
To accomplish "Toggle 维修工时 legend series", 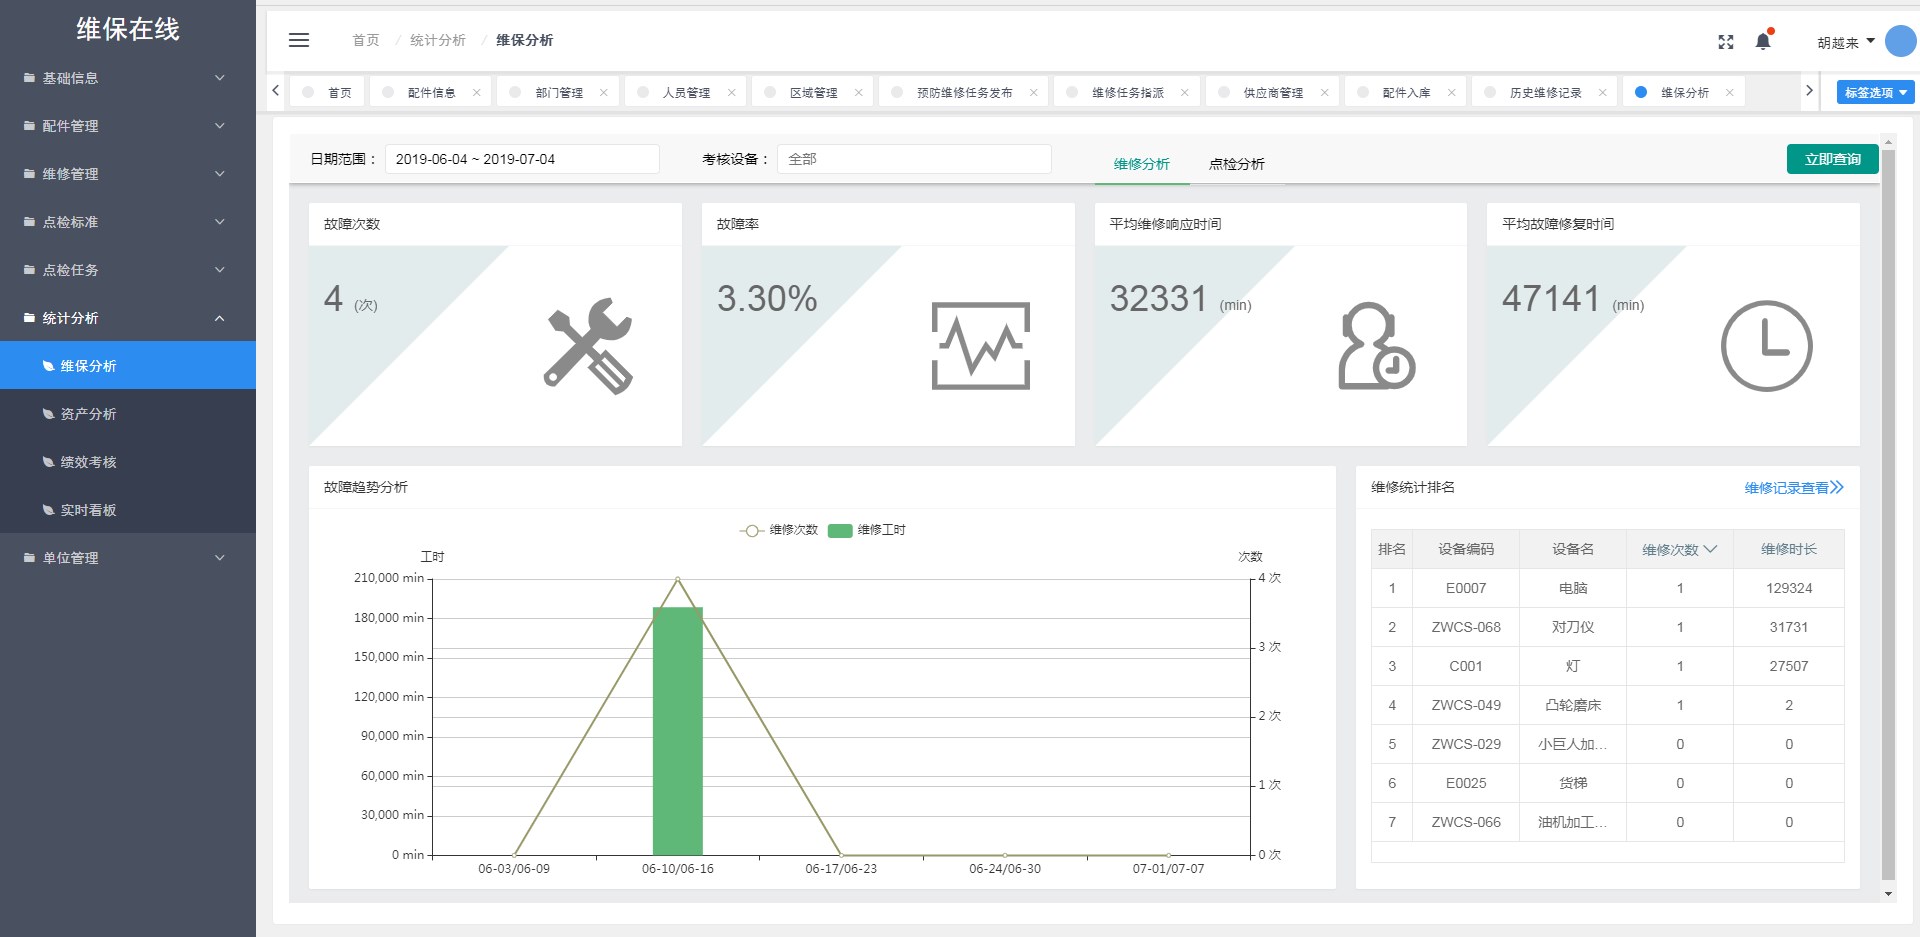I will pos(867,530).
